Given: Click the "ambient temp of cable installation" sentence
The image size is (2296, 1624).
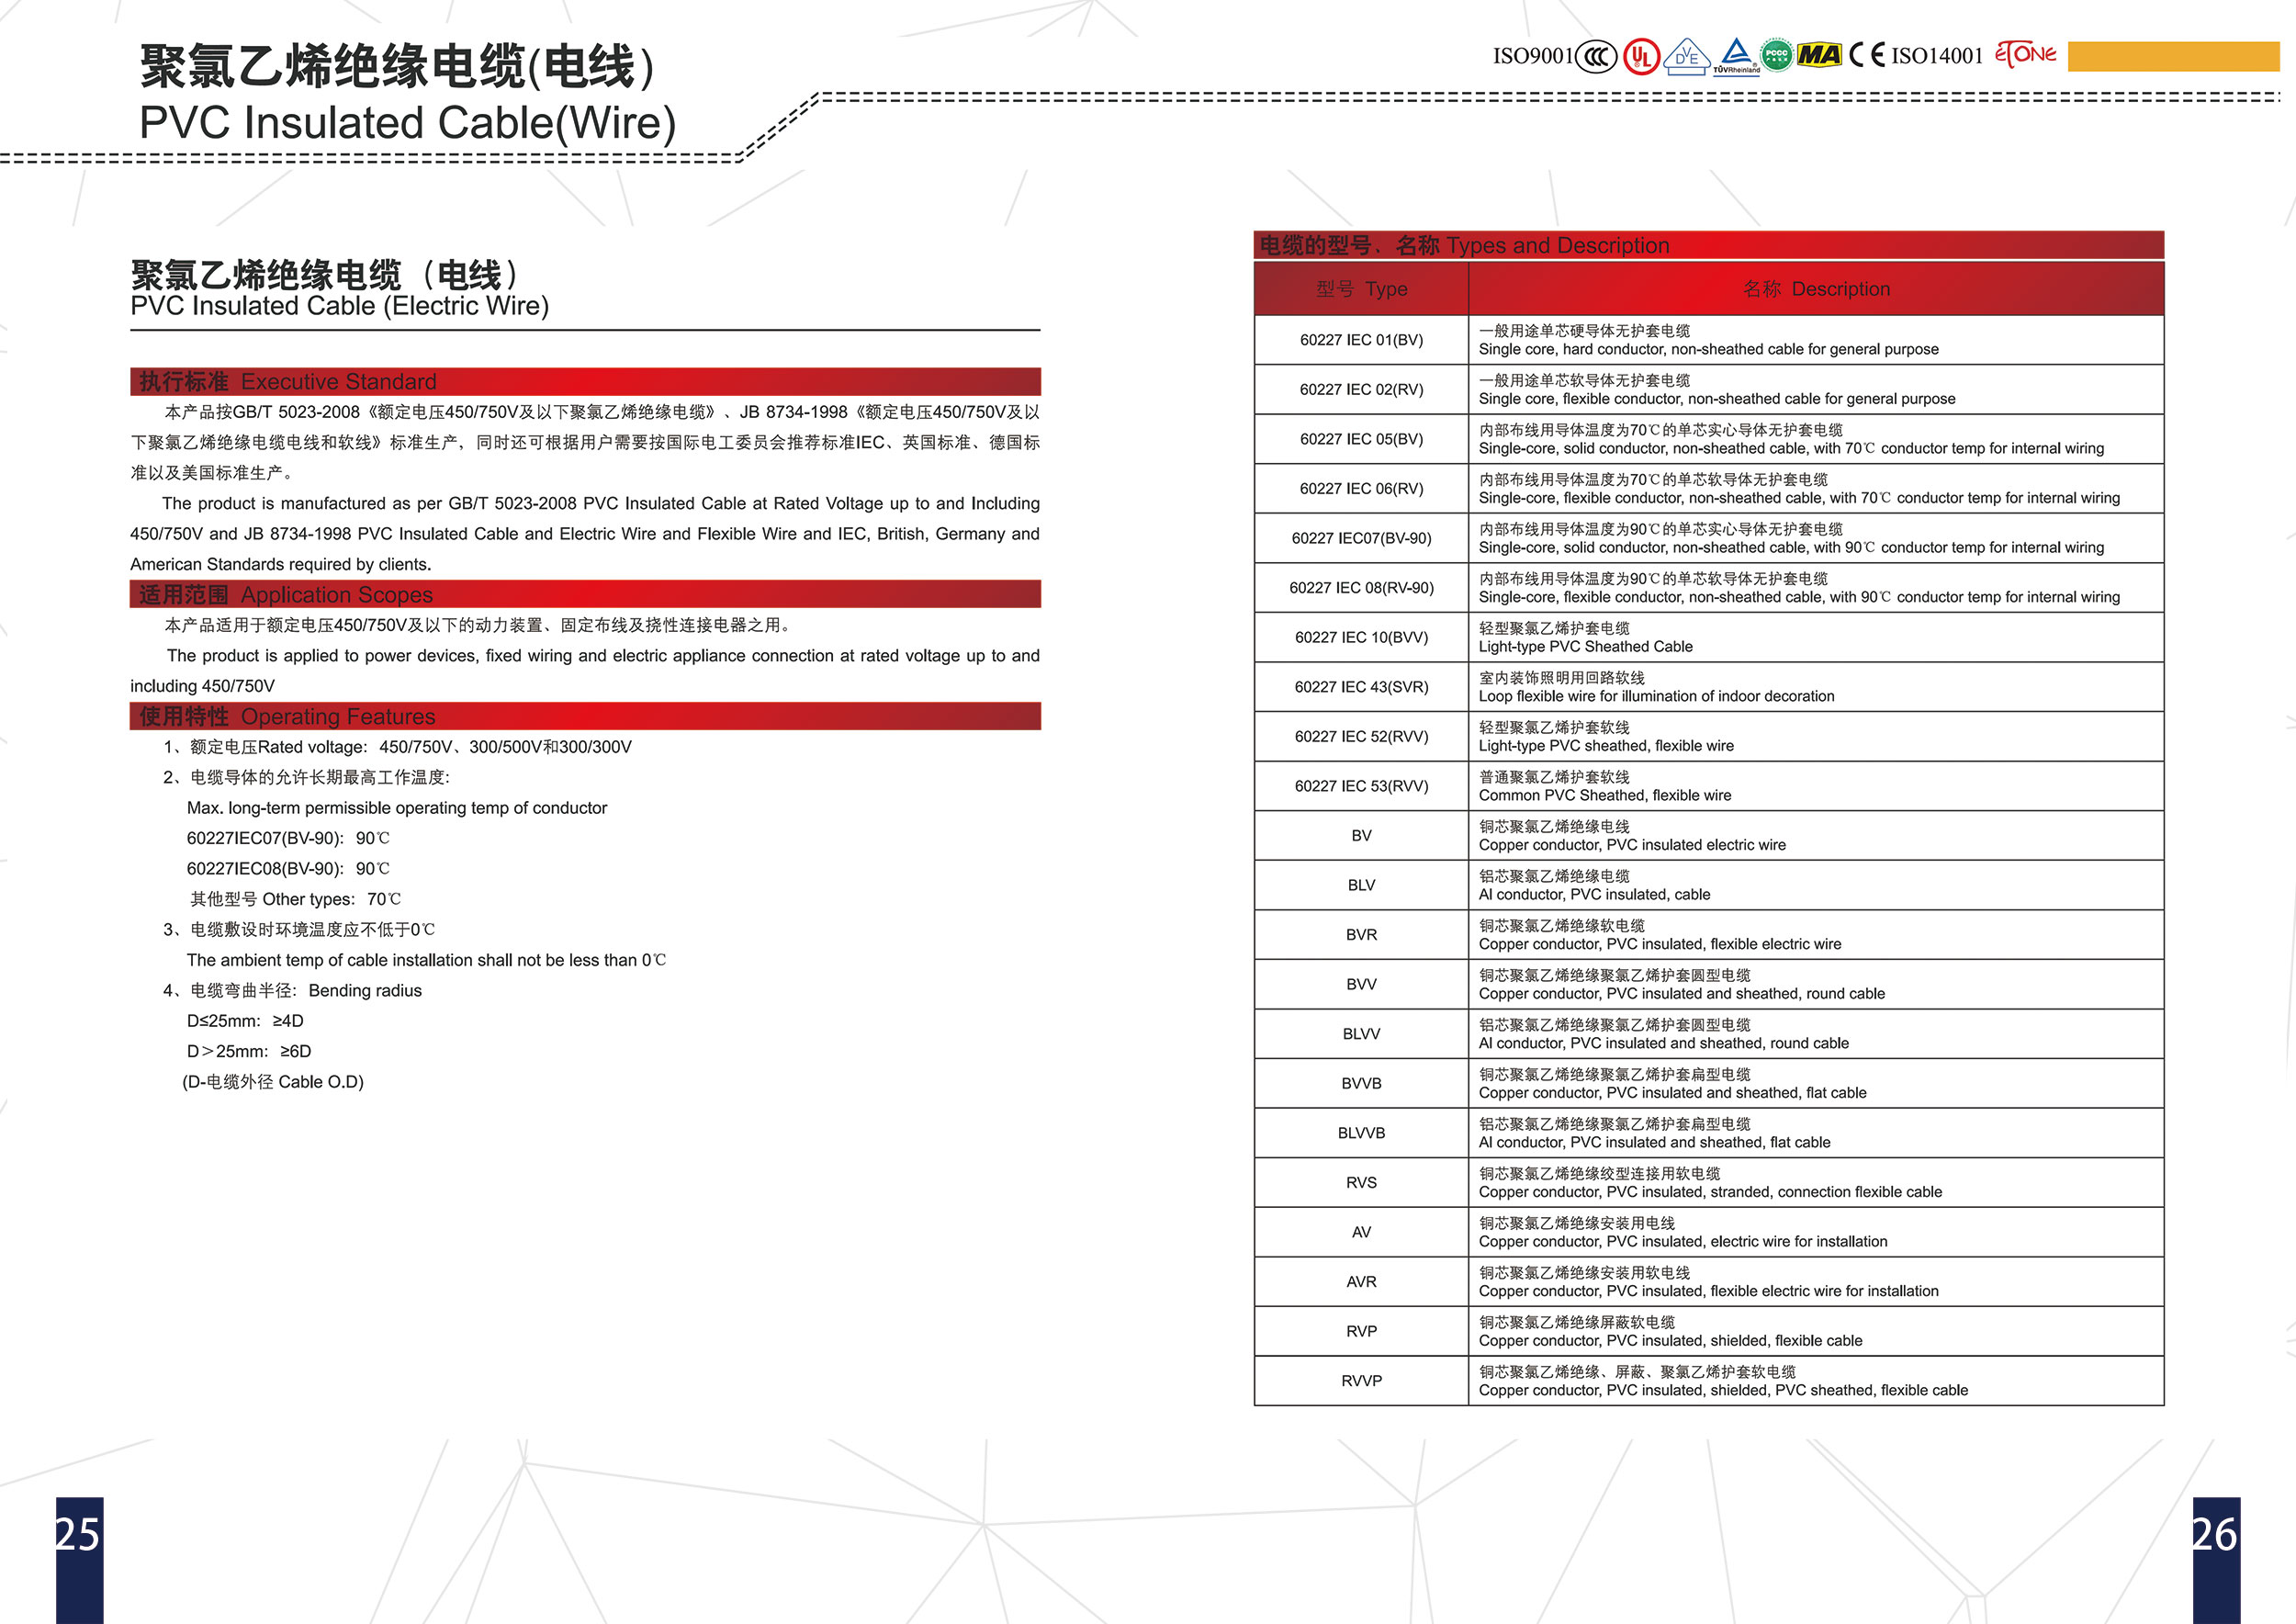Looking at the screenshot, I should click(426, 961).
